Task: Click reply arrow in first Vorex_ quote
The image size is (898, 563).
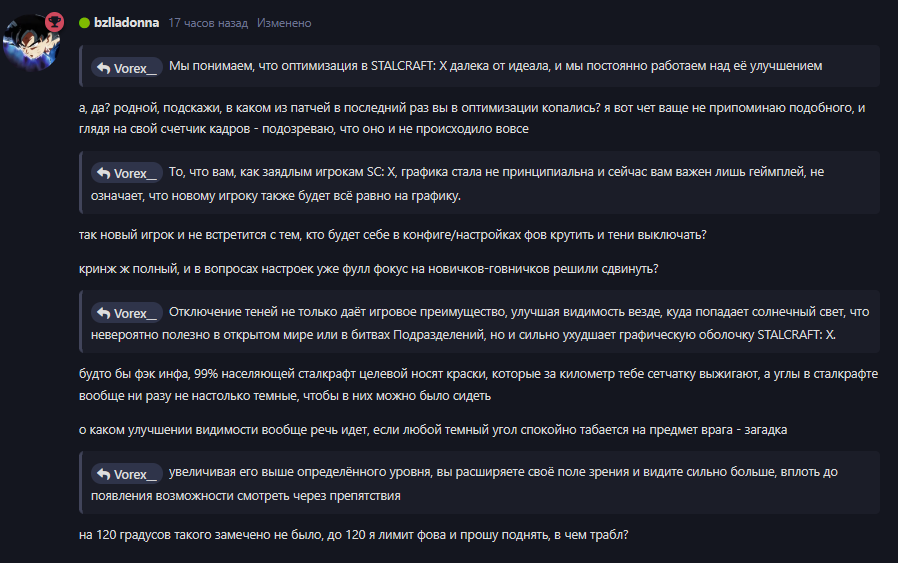Action: pos(104,68)
